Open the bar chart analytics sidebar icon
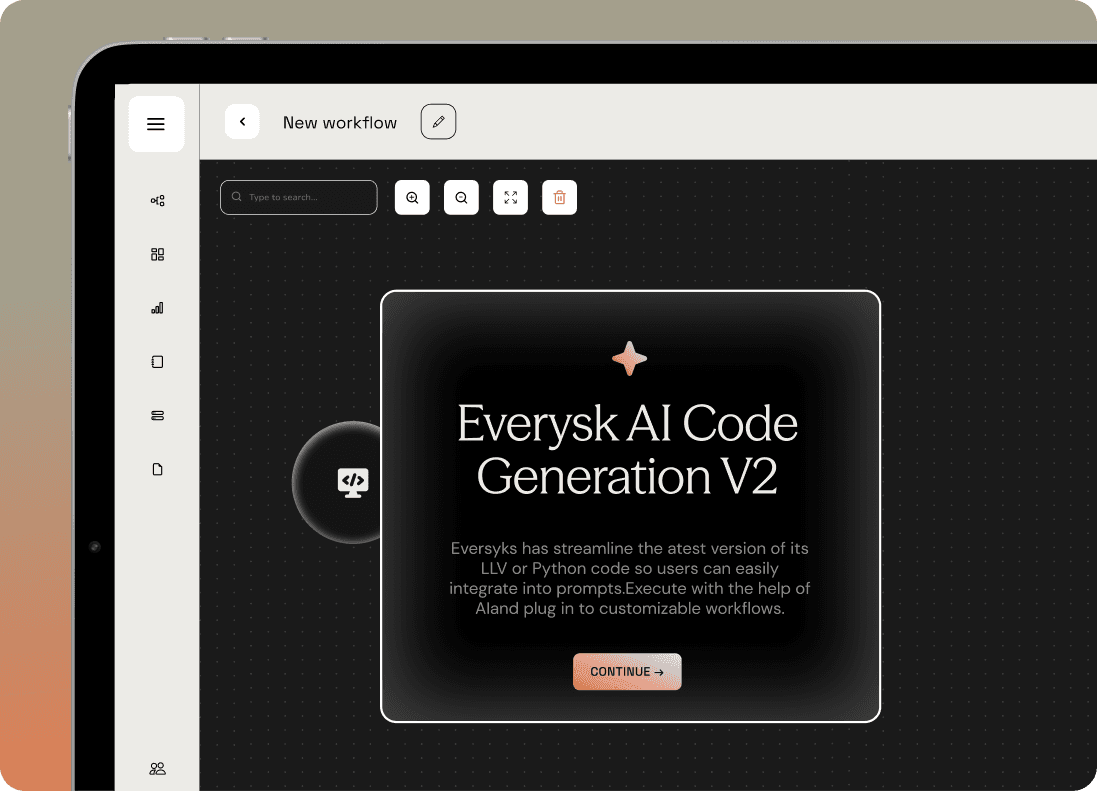The image size is (1097, 791). (157, 308)
